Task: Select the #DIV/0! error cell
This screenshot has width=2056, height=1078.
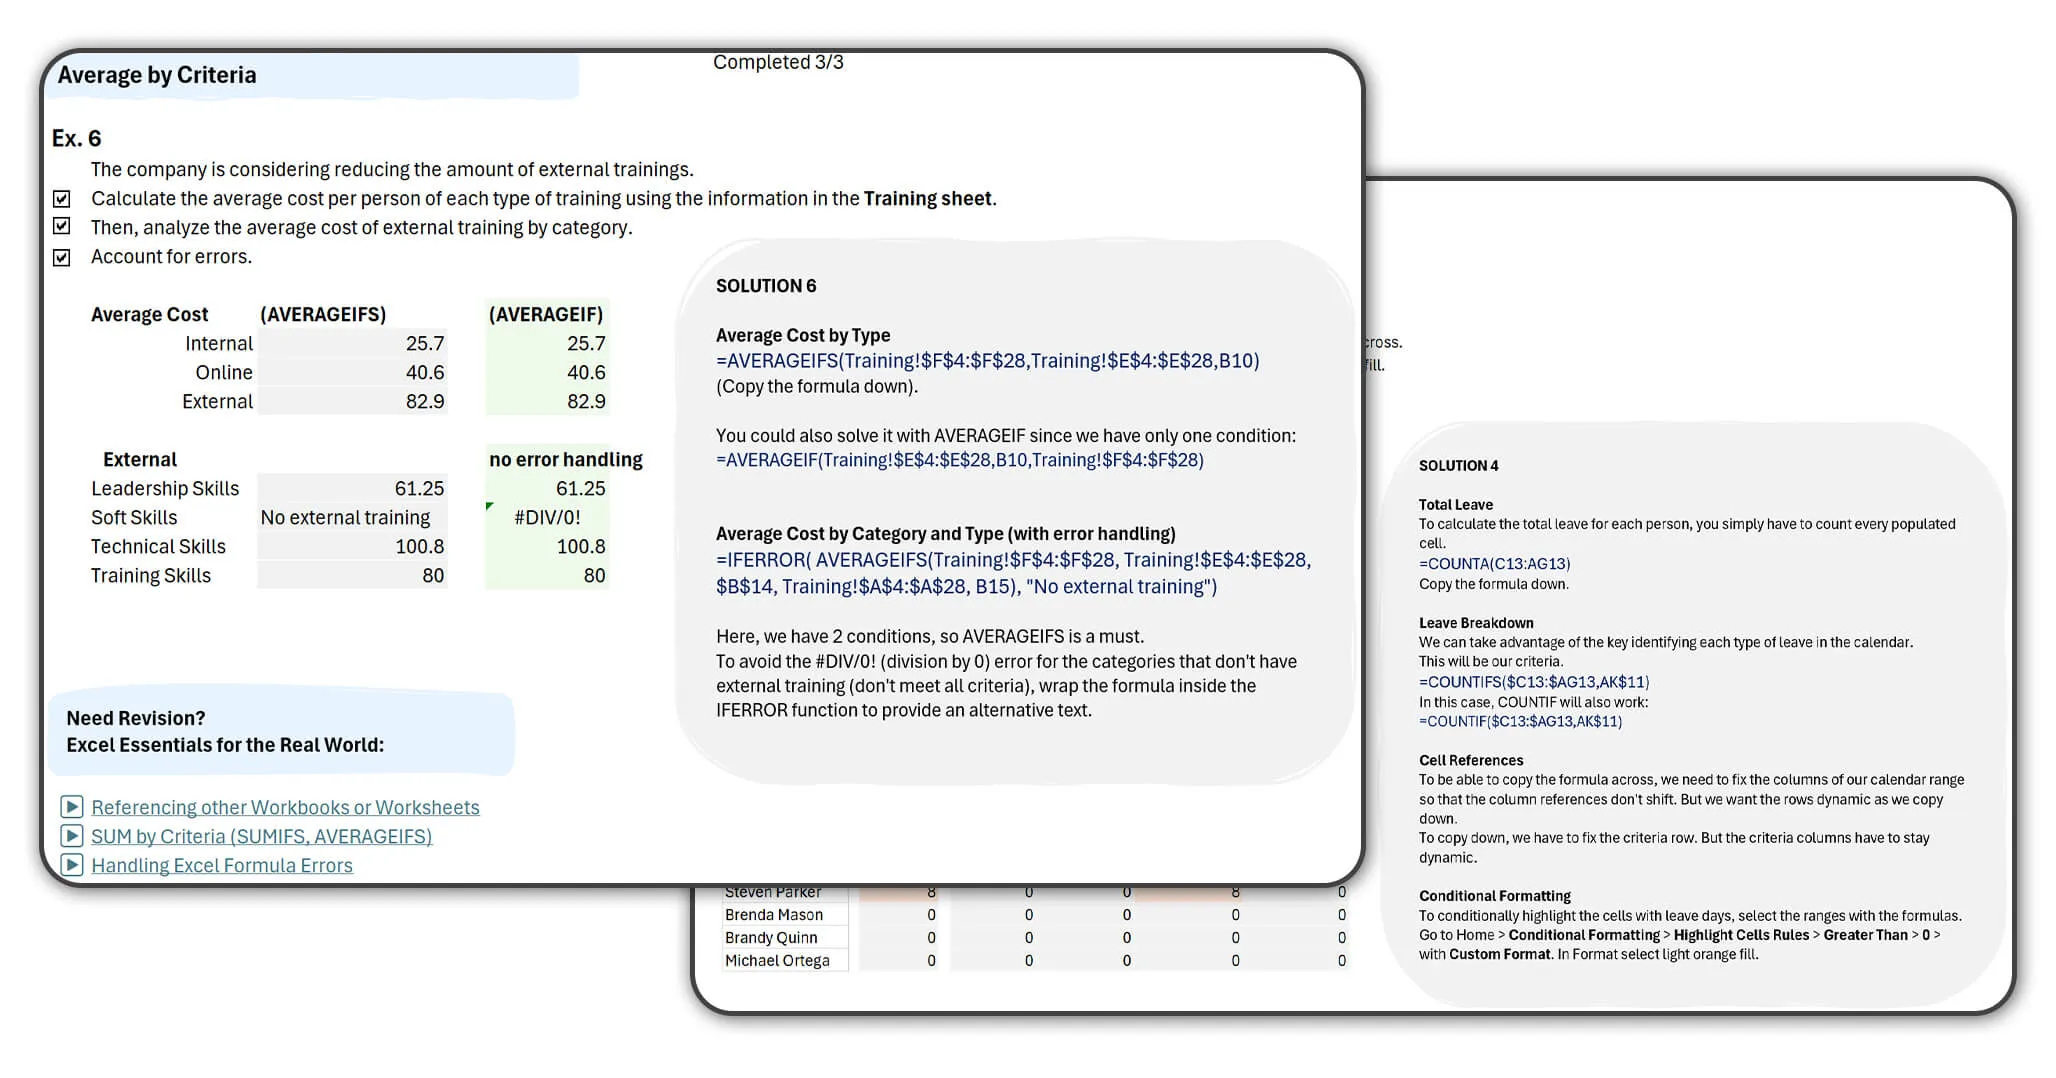Action: [x=548, y=517]
